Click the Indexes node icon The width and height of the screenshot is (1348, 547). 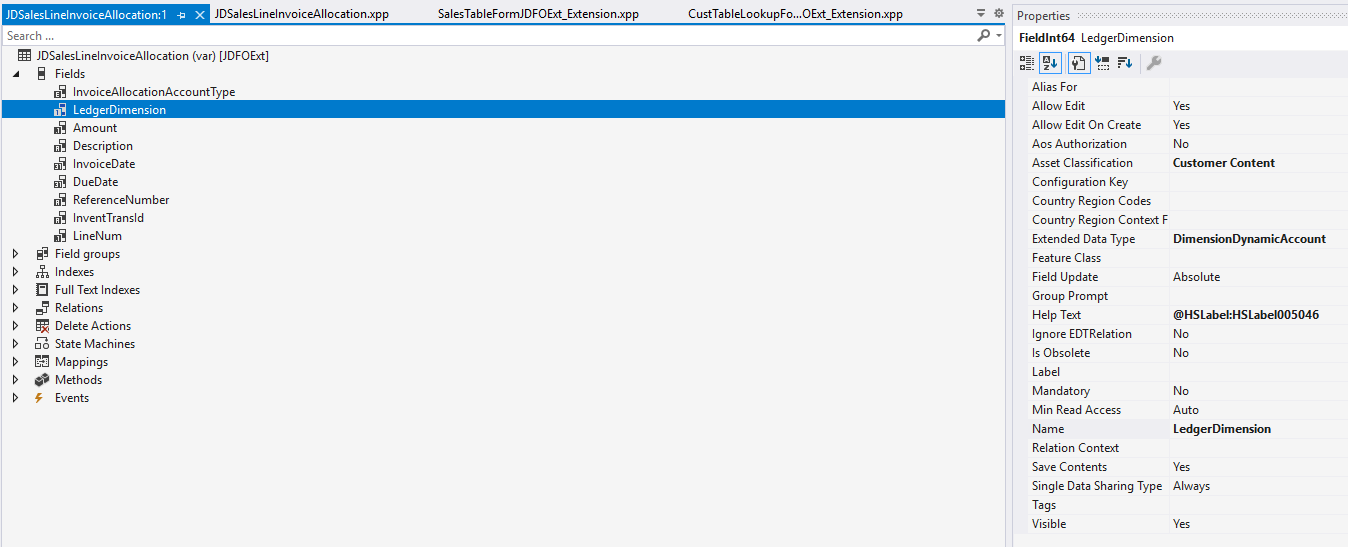[42, 272]
